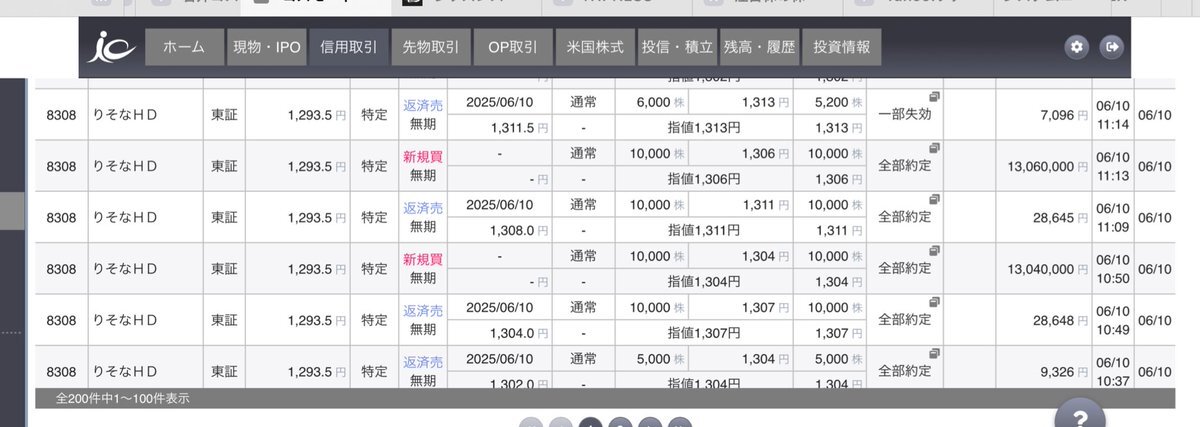Click the 一部失効 status text
The image size is (1200, 427).
(x=905, y=115)
